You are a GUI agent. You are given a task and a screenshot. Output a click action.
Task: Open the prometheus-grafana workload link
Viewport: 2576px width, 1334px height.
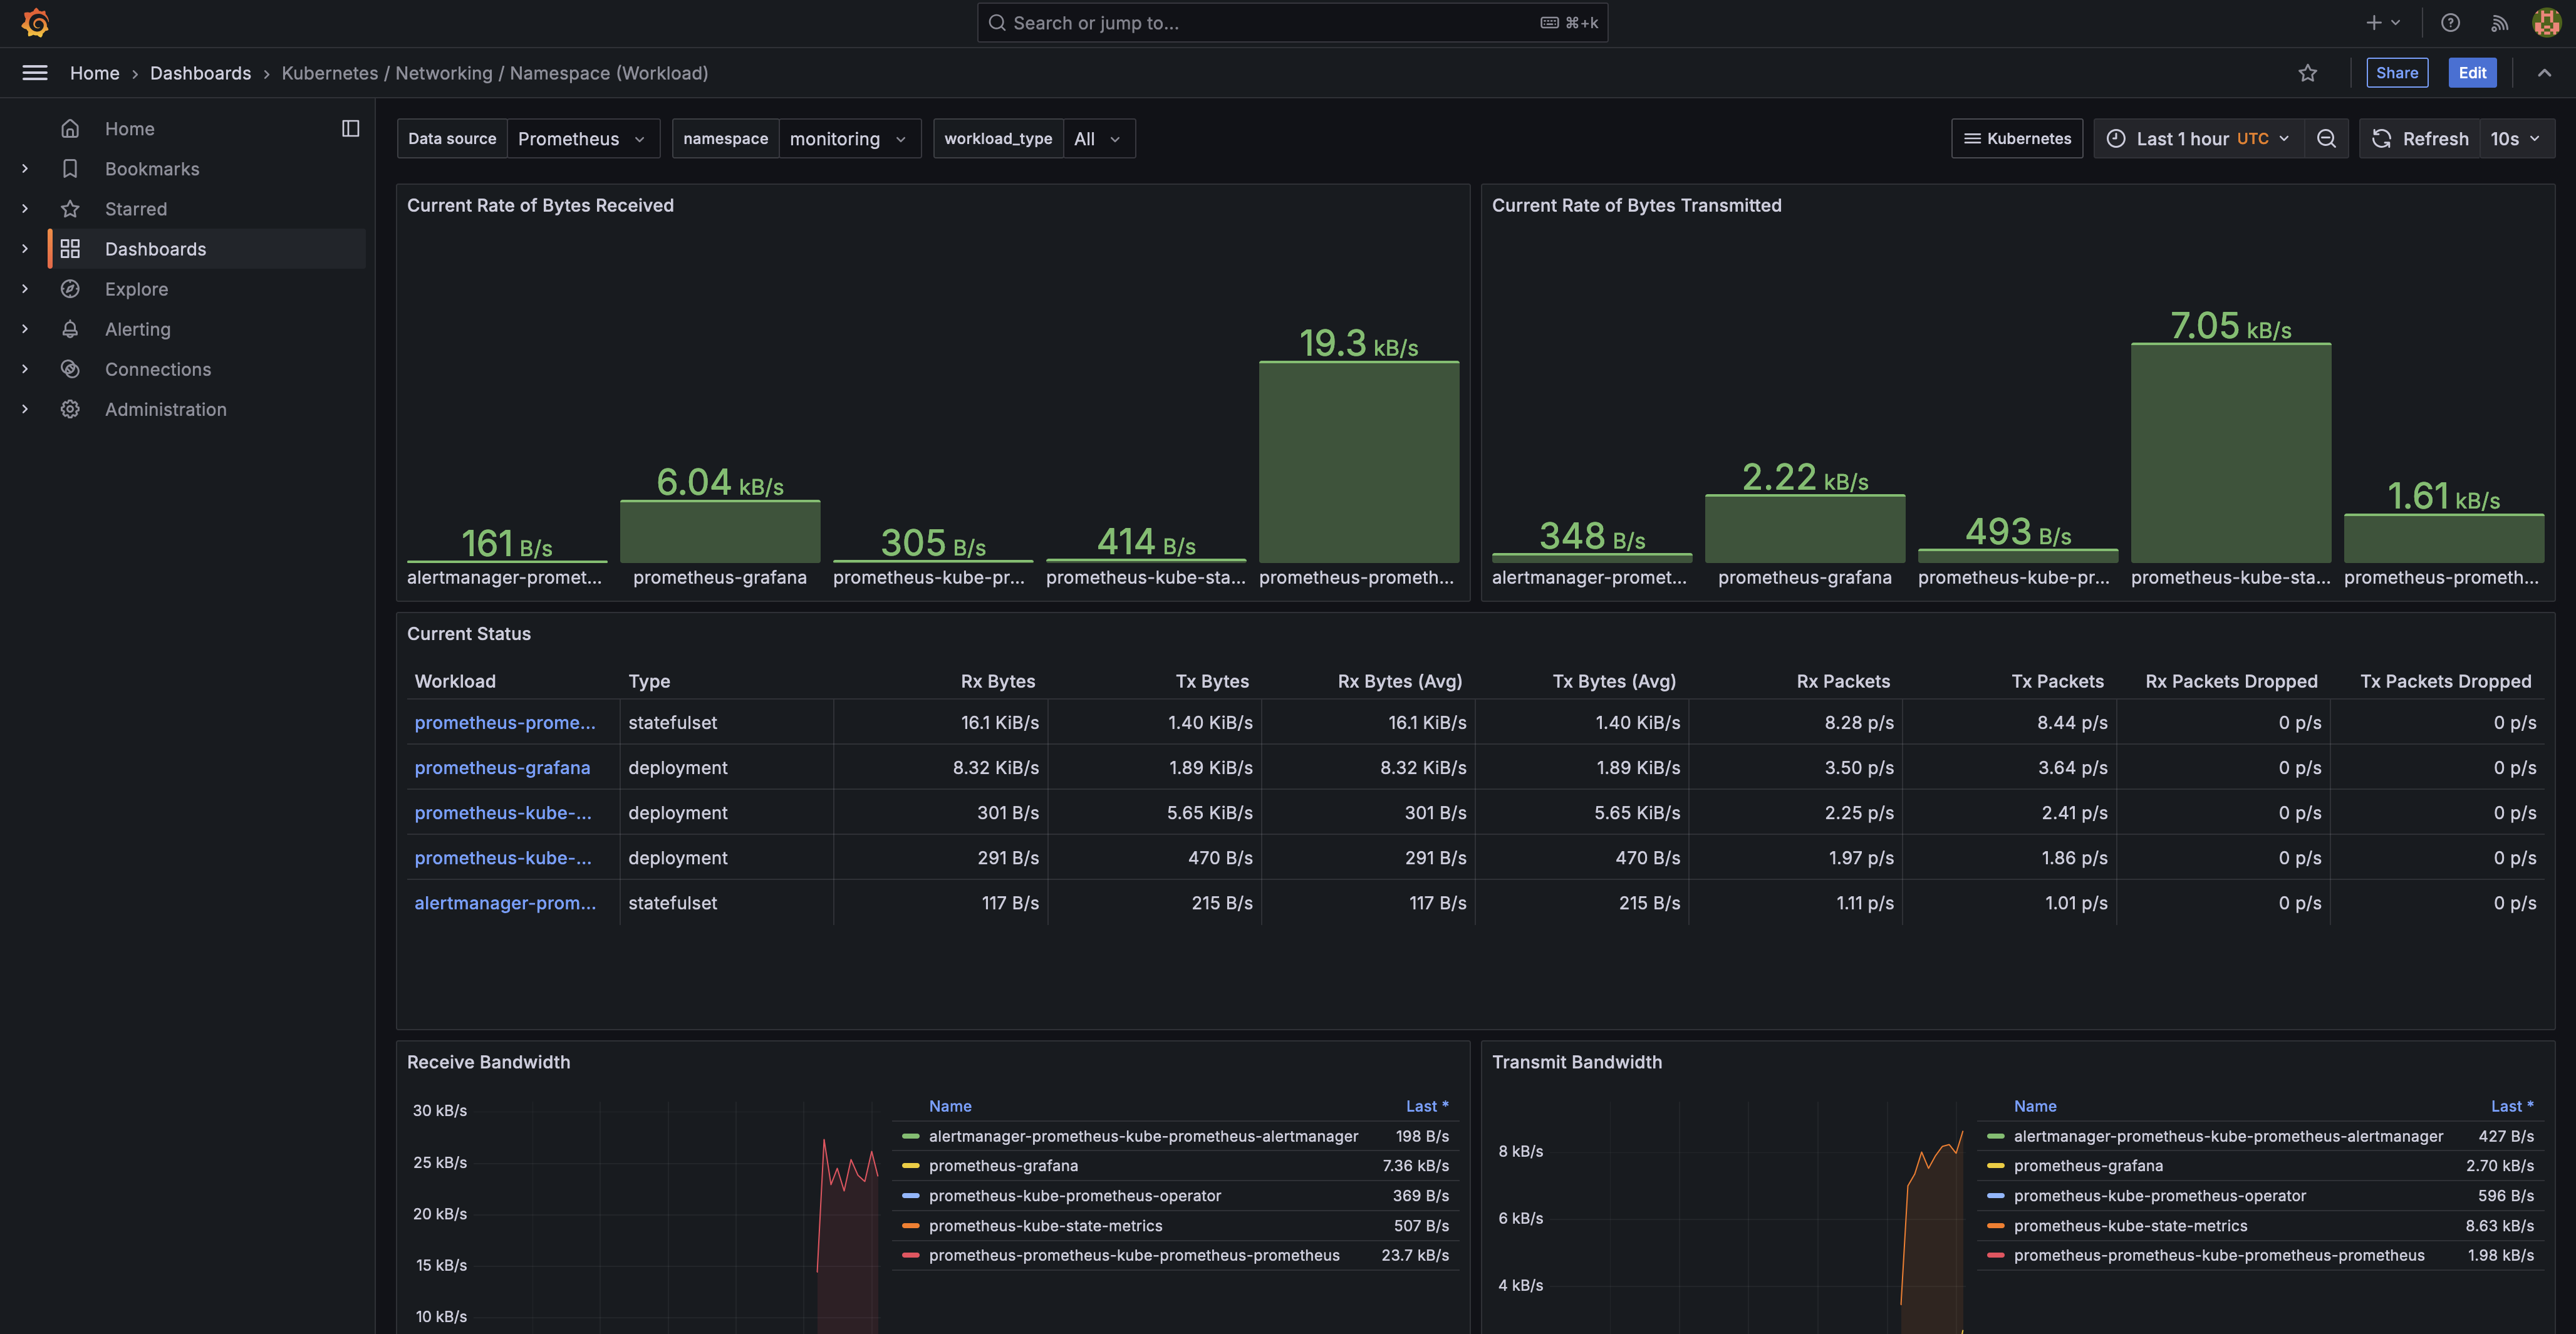tap(502, 768)
